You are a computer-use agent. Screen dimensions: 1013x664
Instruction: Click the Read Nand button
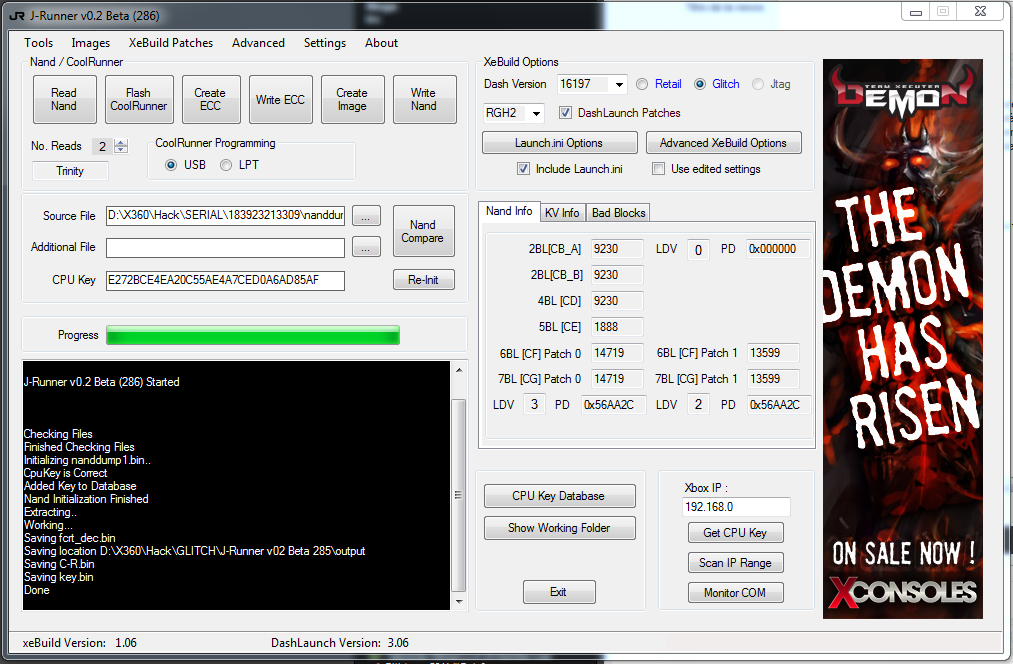click(x=63, y=100)
